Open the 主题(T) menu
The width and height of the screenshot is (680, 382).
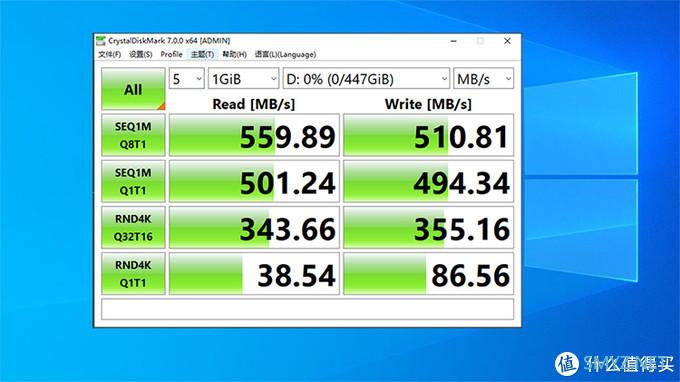tap(203, 54)
